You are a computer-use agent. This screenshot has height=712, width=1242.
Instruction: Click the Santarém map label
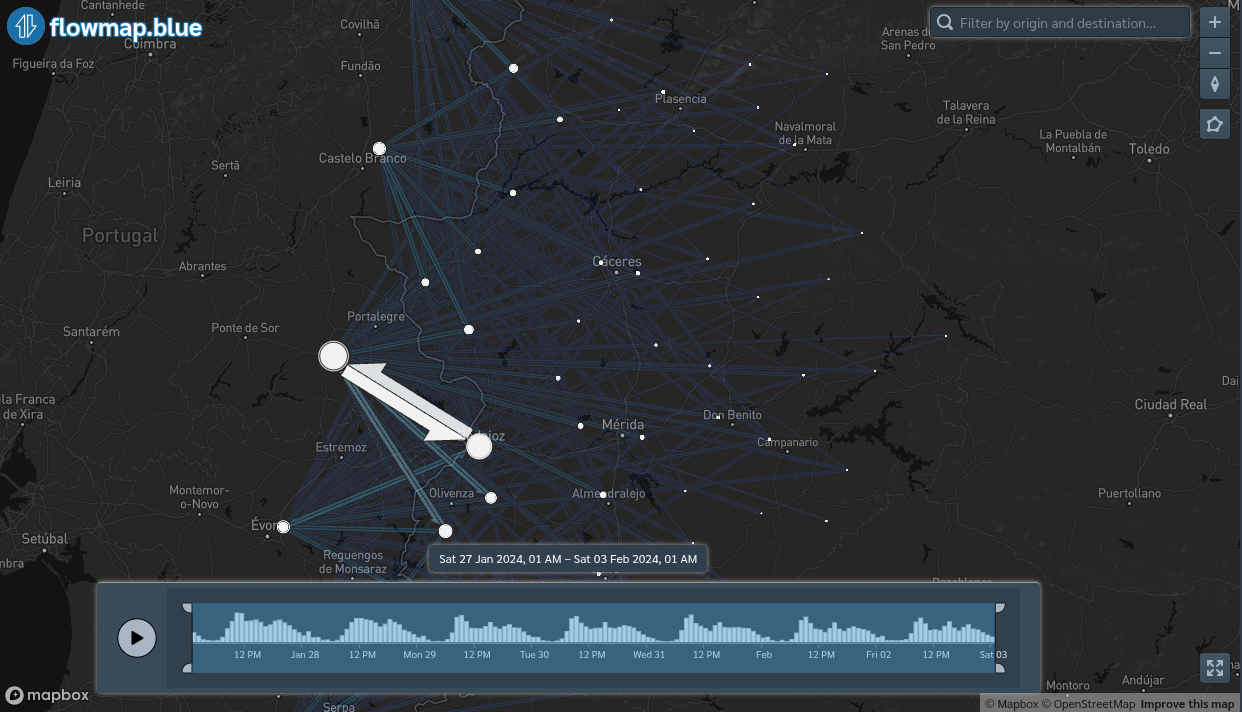tap(91, 332)
